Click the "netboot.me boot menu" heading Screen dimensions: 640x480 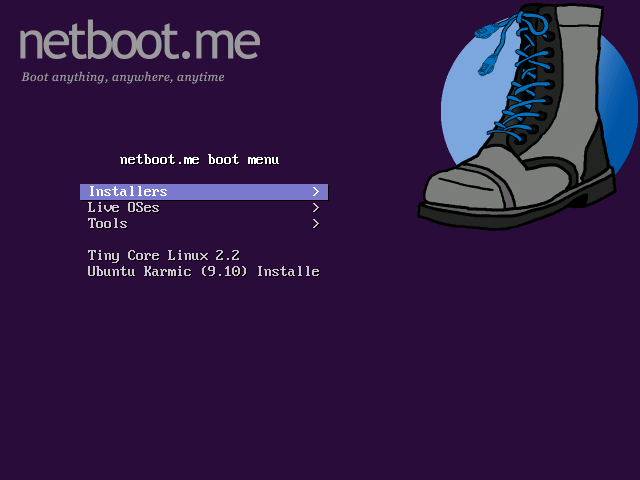click(x=199, y=160)
